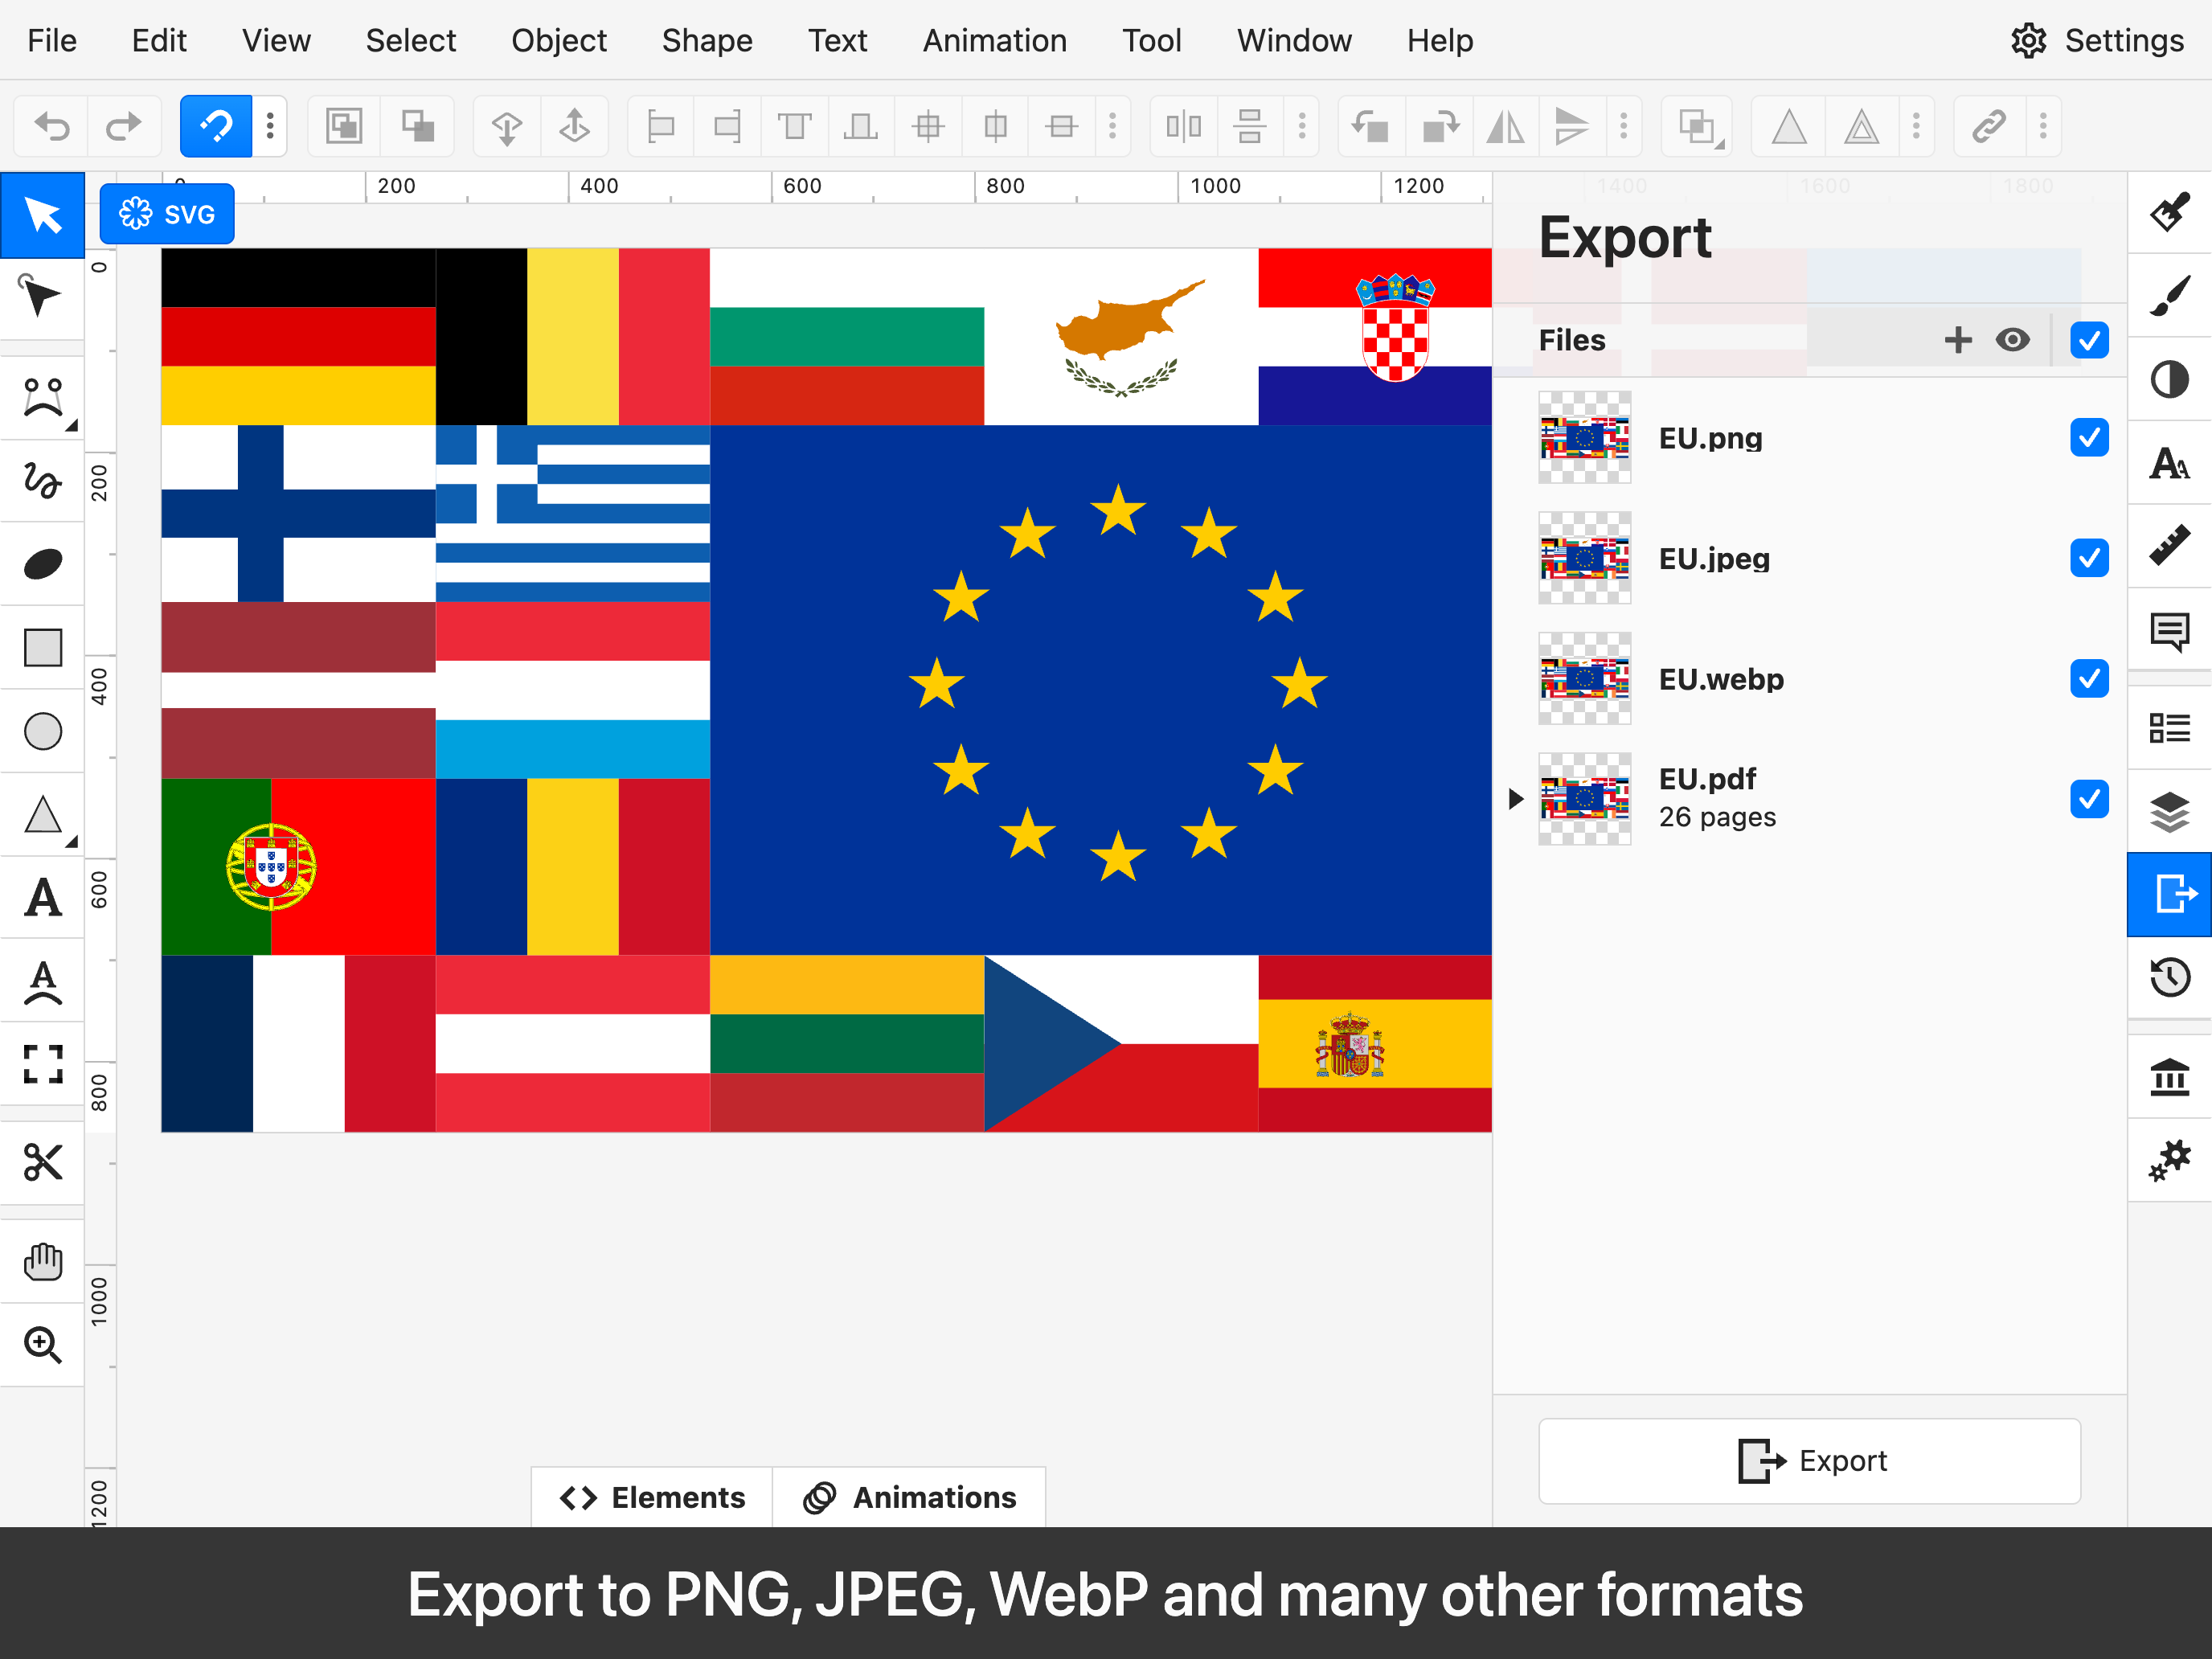2212x1659 pixels.
Task: Select the EU.jpeg file thumbnail
Action: pyautogui.click(x=1584, y=558)
